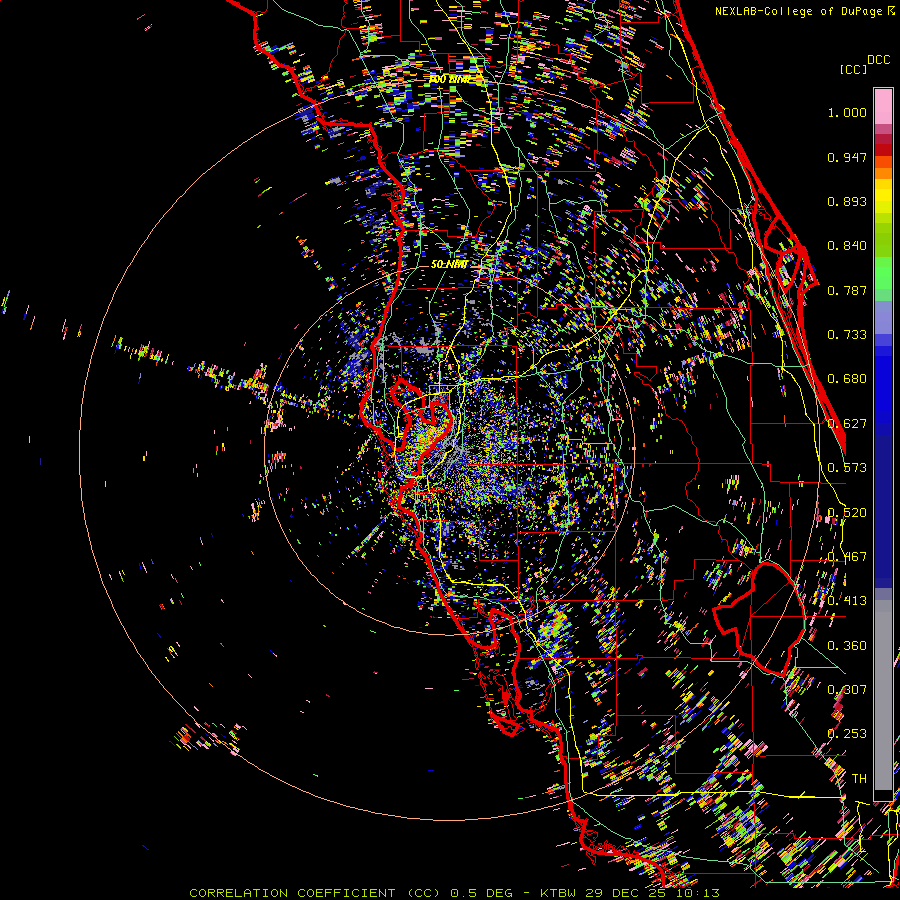This screenshot has height=900, width=900.
Task: Select the 0.360 legend value
Action: click(847, 646)
